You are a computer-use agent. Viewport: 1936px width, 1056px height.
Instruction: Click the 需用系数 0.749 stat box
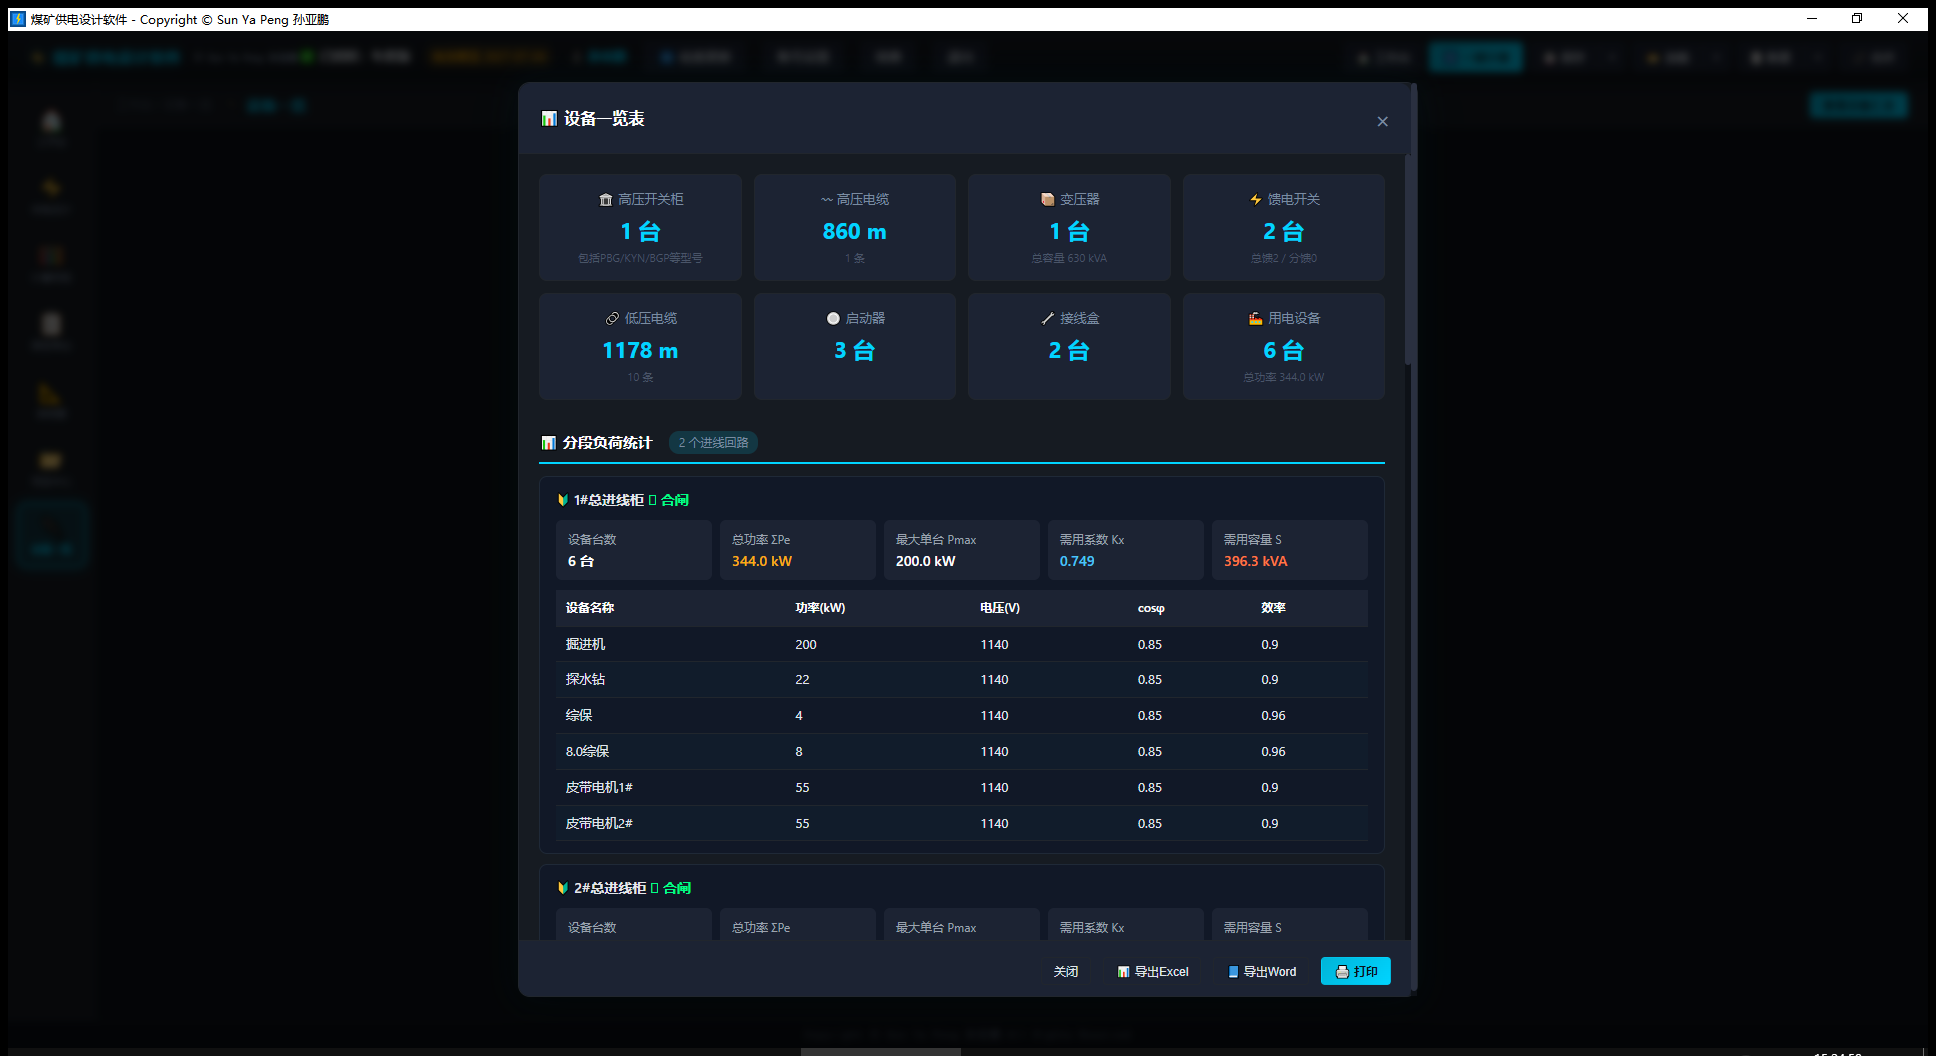(1126, 550)
